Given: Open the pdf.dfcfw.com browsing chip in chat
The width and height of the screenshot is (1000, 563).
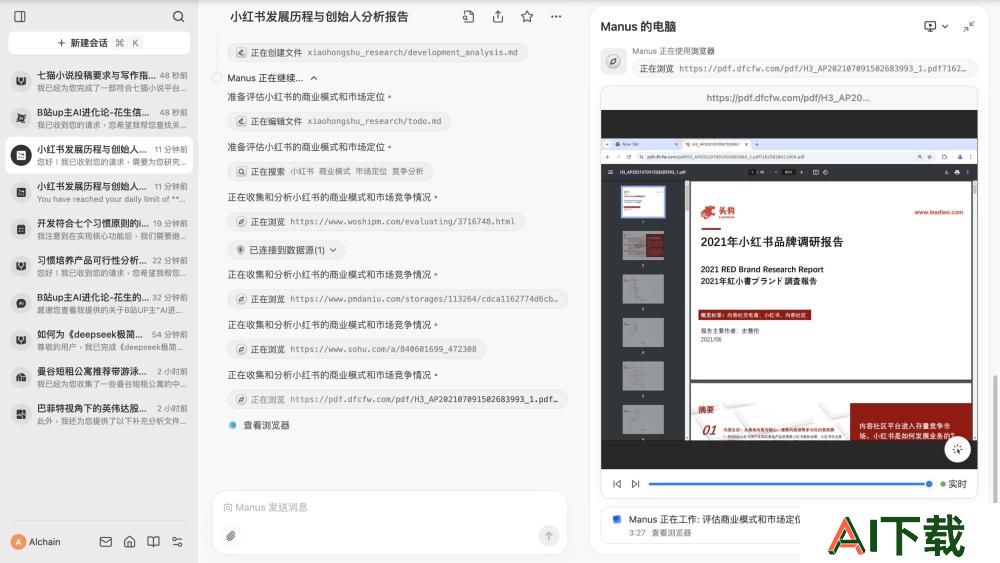Looking at the screenshot, I should (397, 399).
